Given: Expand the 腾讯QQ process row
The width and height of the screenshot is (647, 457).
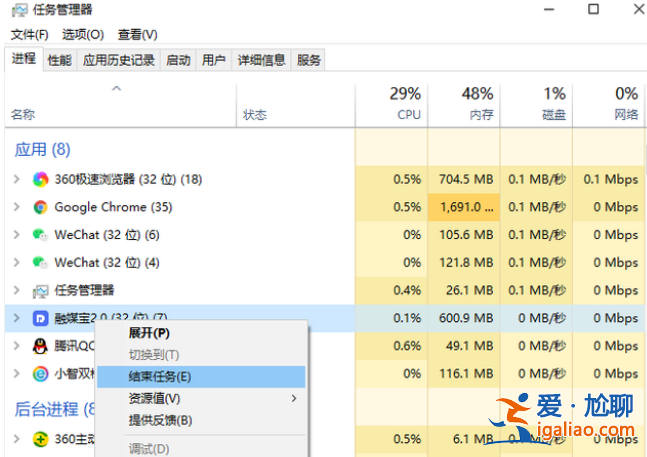Looking at the screenshot, I should pyautogui.click(x=16, y=346).
